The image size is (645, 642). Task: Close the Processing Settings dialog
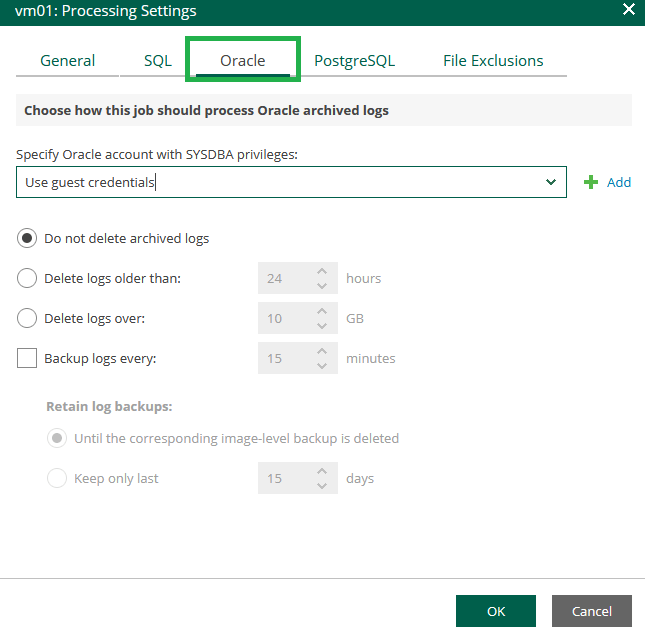(629, 9)
